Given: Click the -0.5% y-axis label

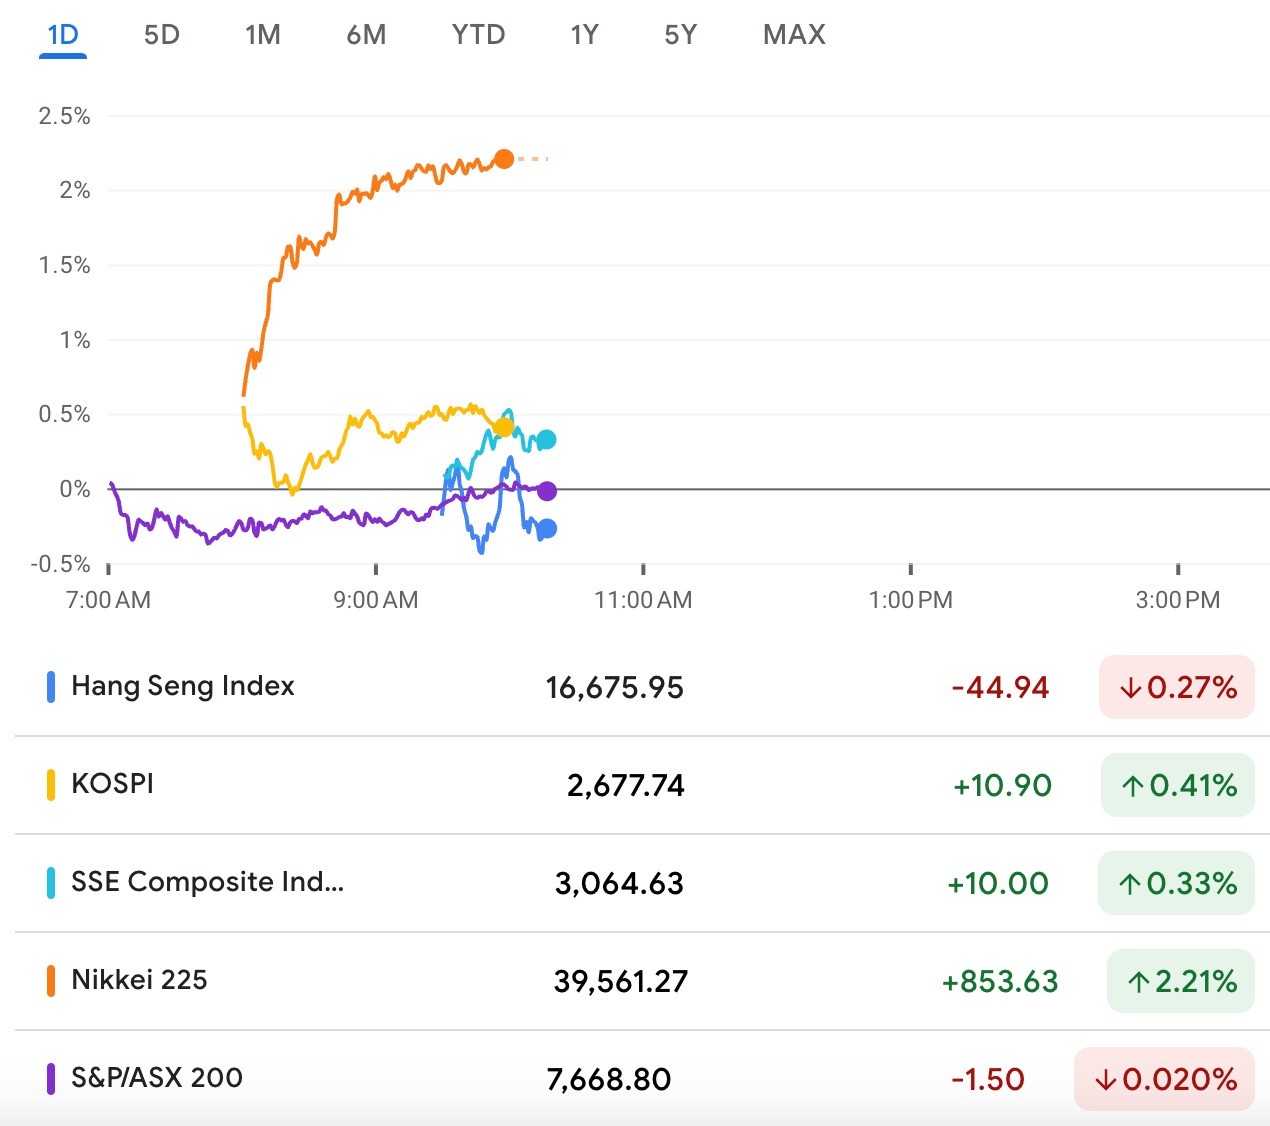Looking at the screenshot, I should (60, 564).
